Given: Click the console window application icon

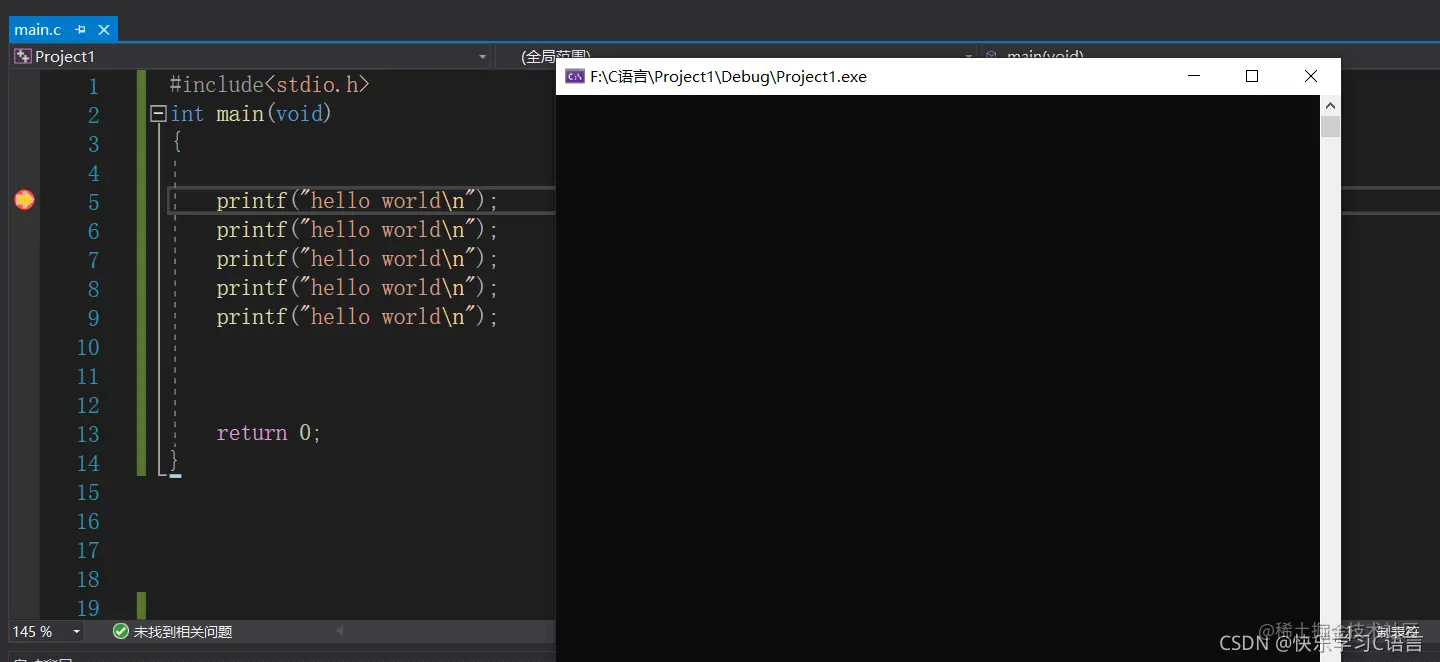Looking at the screenshot, I should 575,76.
